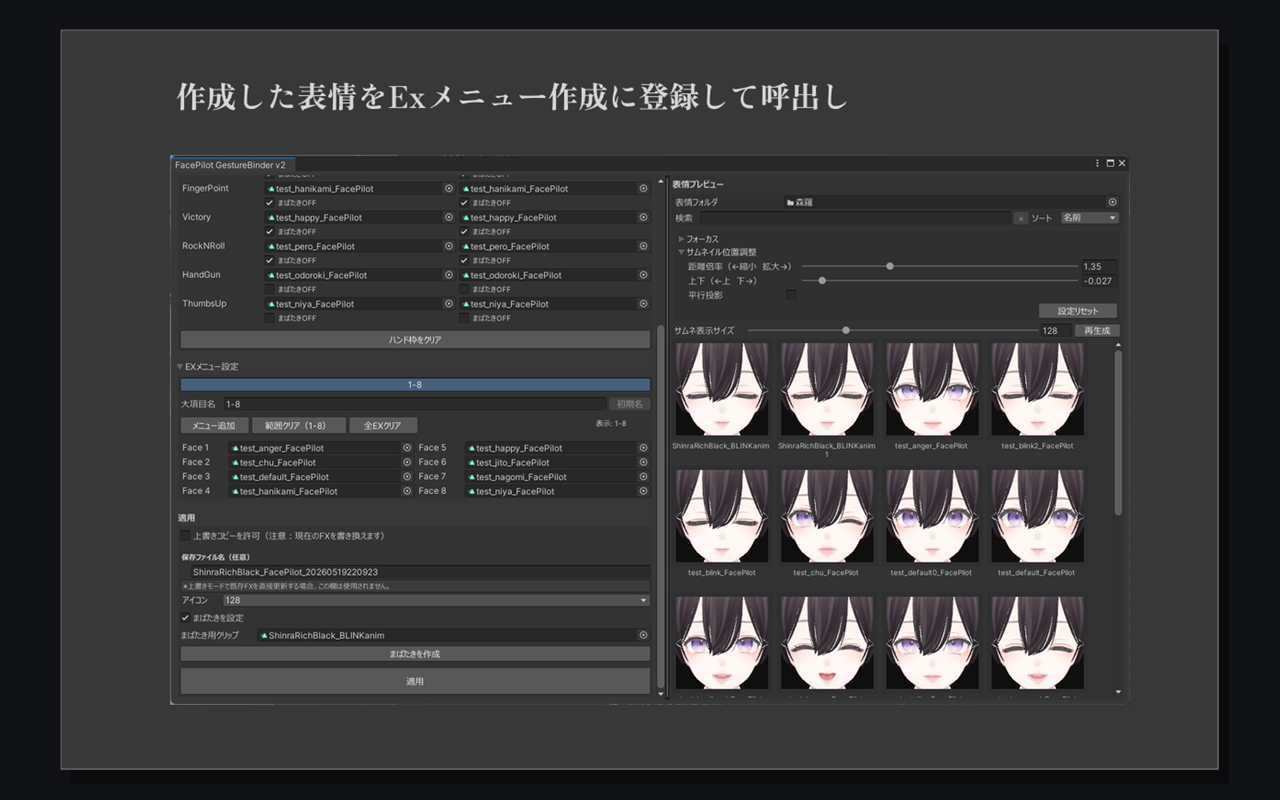This screenshot has width=1280, height=800.
Task: Uncheck left まばたきOFF under FingerPoint
Action: 269,203
